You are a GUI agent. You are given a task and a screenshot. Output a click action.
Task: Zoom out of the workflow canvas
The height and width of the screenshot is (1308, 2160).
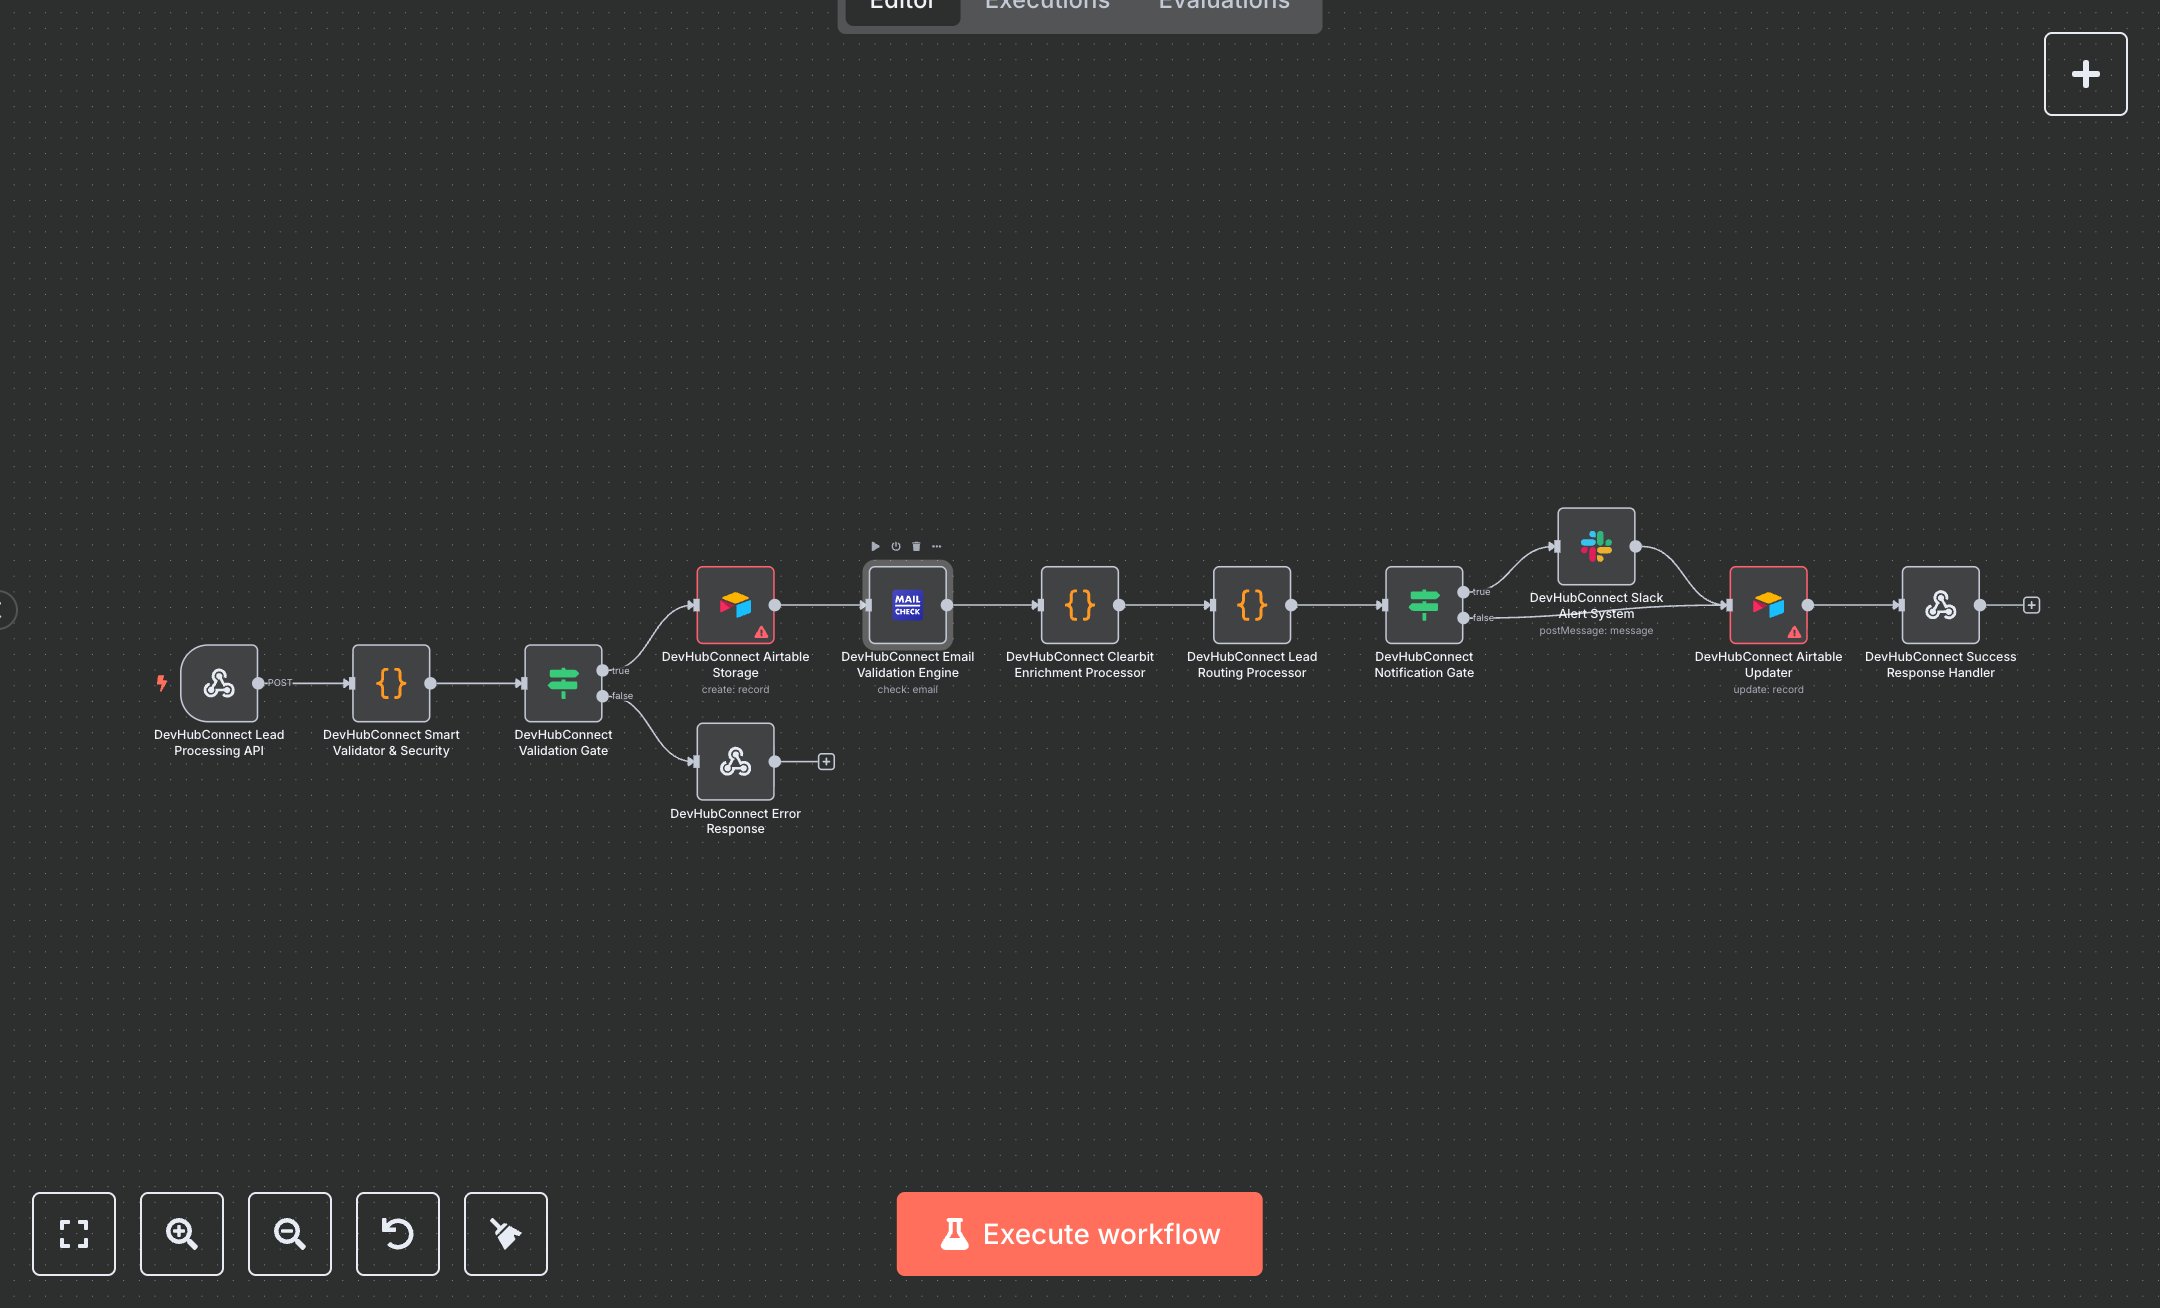(289, 1233)
